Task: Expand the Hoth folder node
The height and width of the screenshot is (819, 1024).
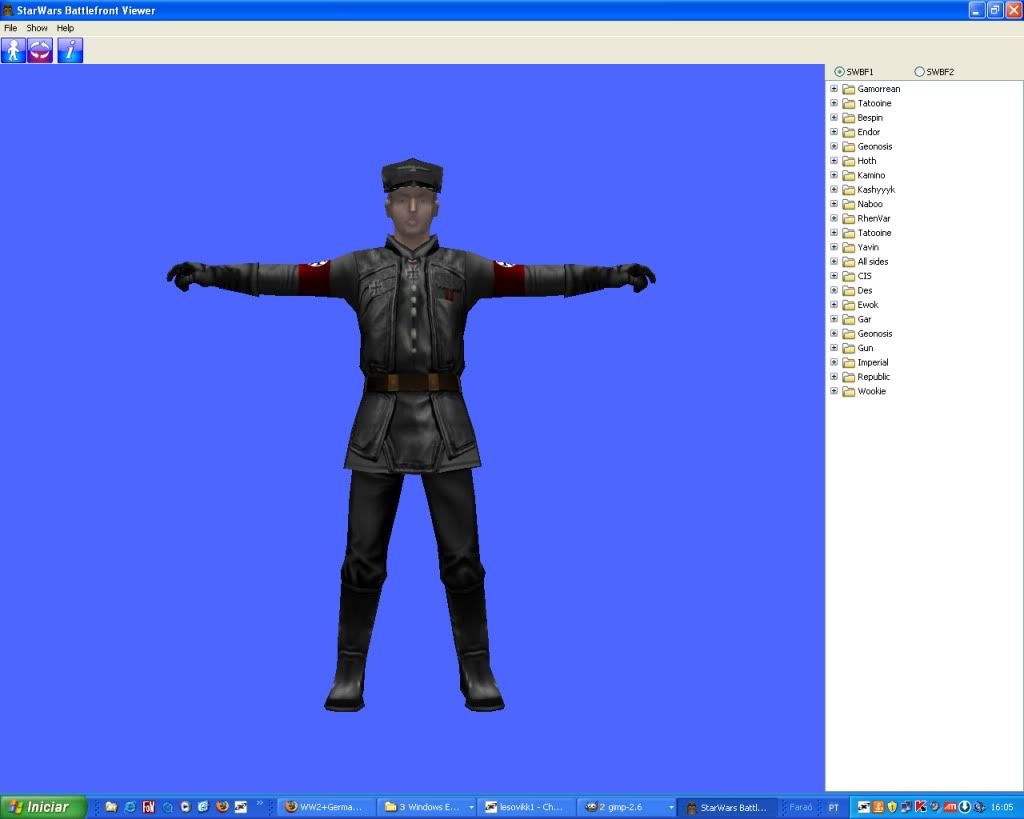Action: (x=834, y=161)
